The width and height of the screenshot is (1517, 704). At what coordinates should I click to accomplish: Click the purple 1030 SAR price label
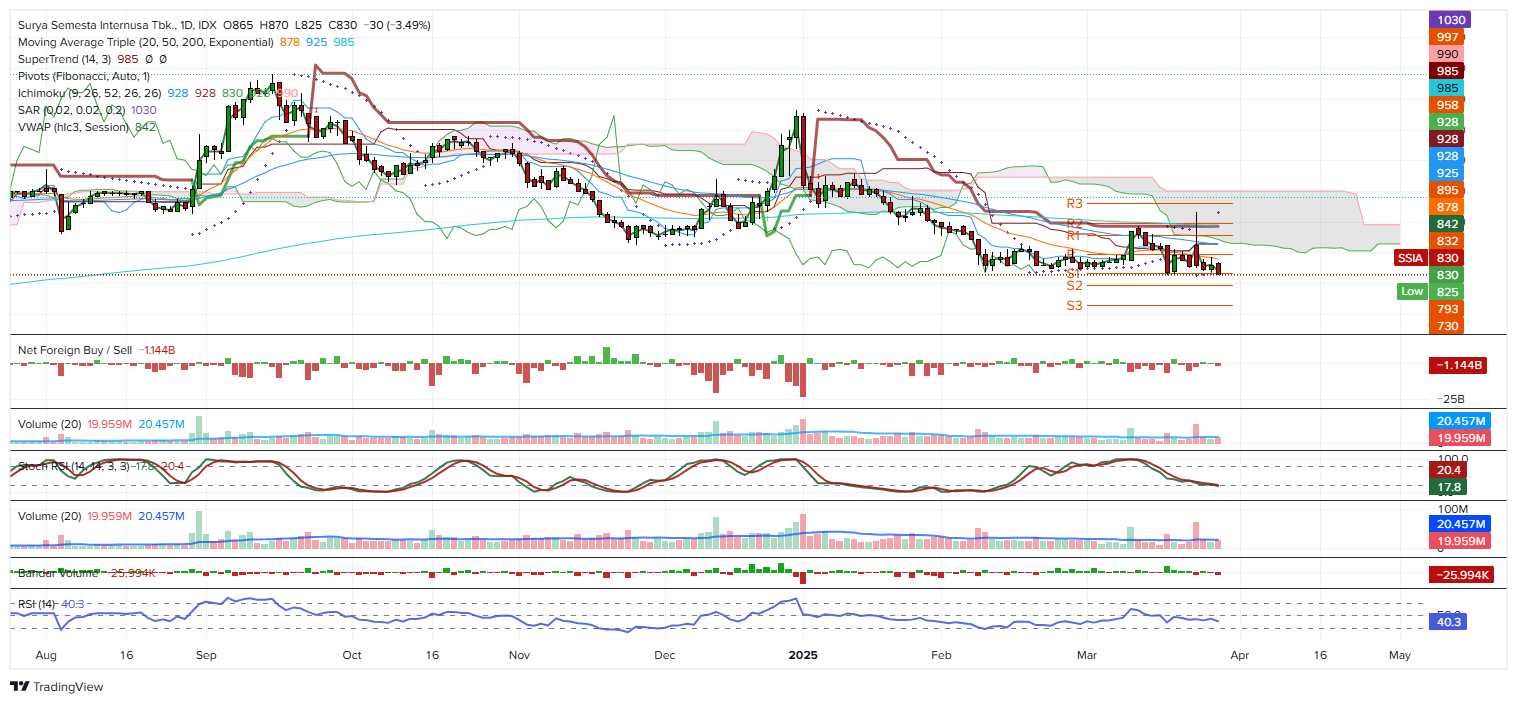pyautogui.click(x=1450, y=20)
